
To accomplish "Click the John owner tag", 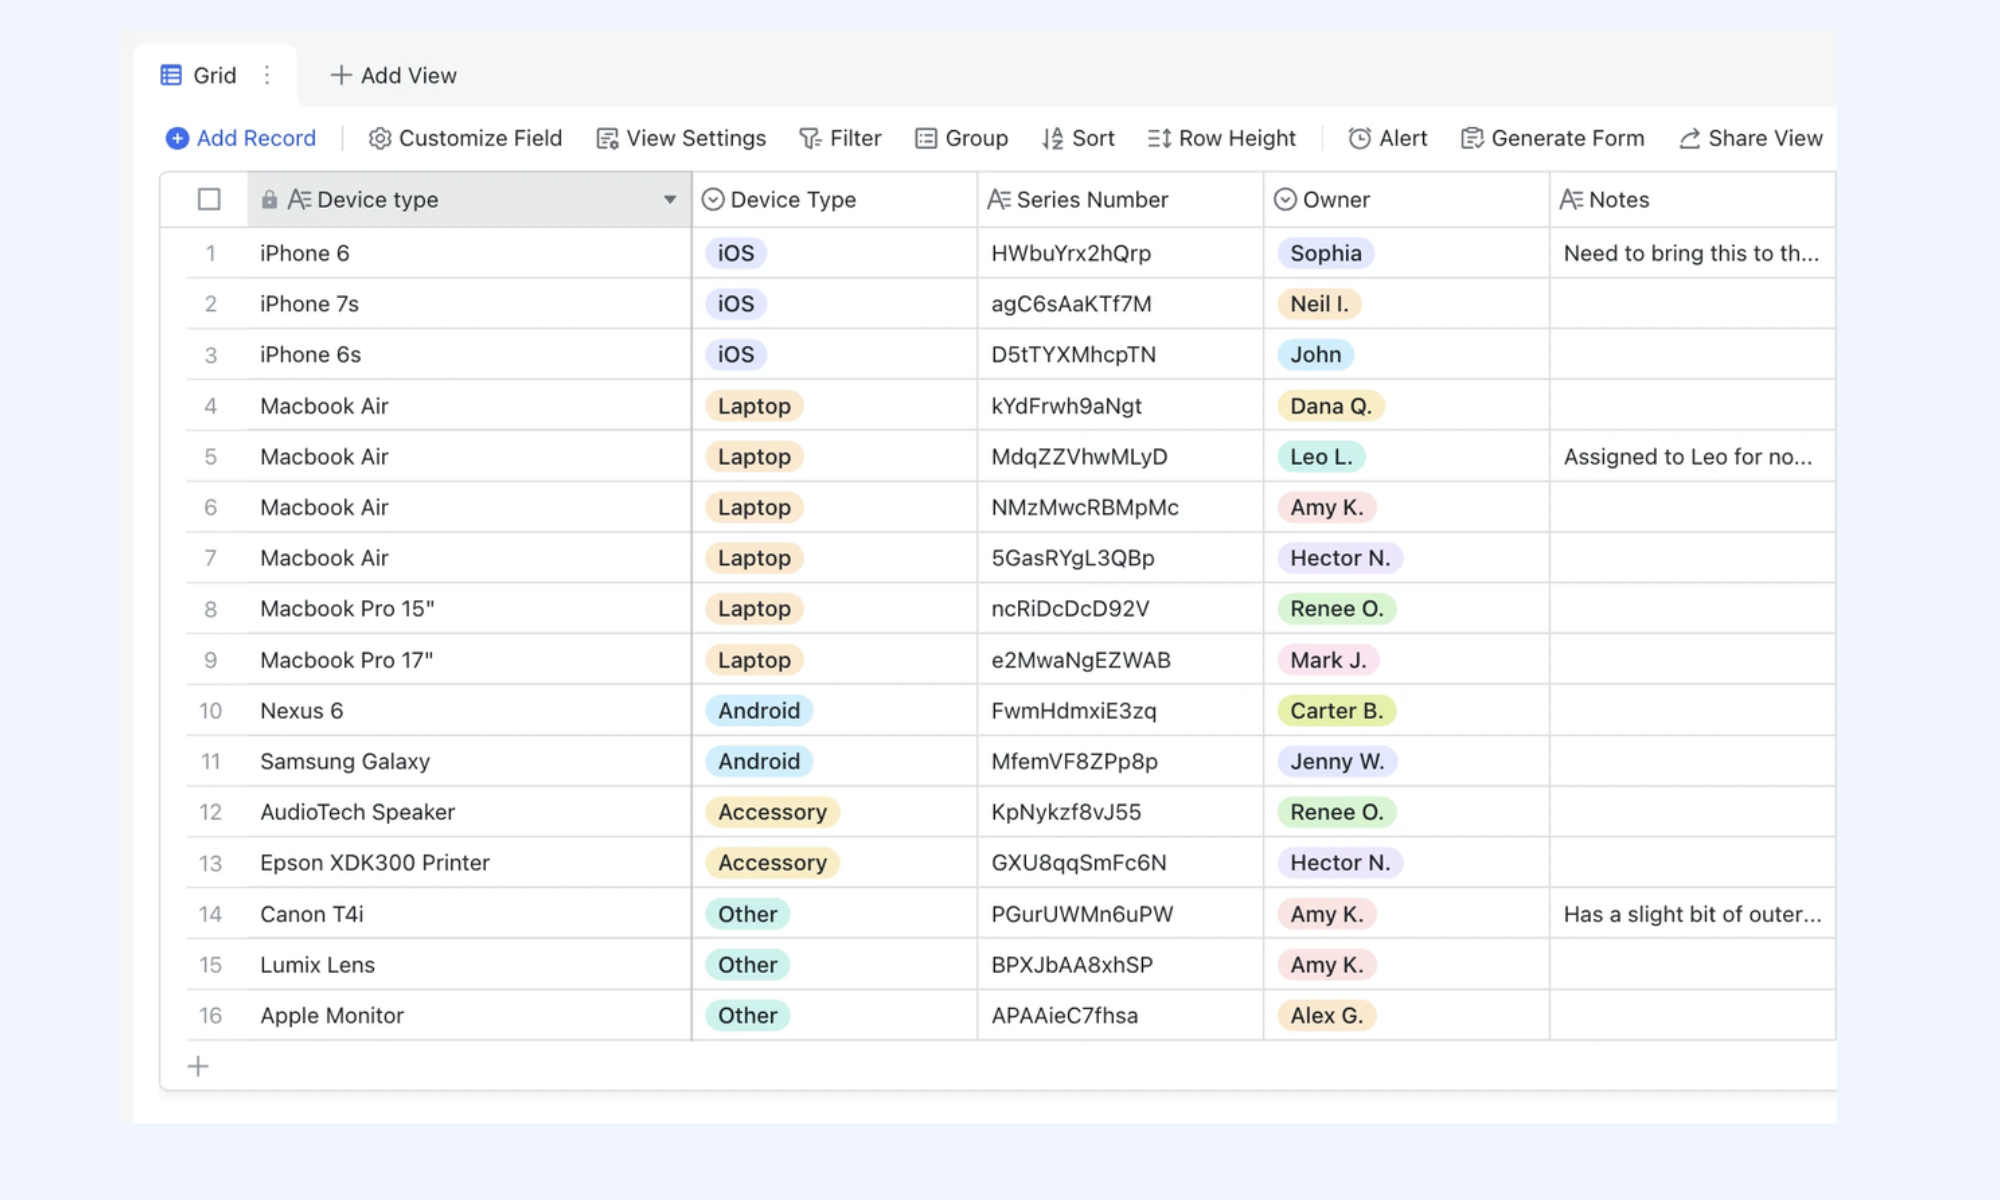I will pos(1316,355).
